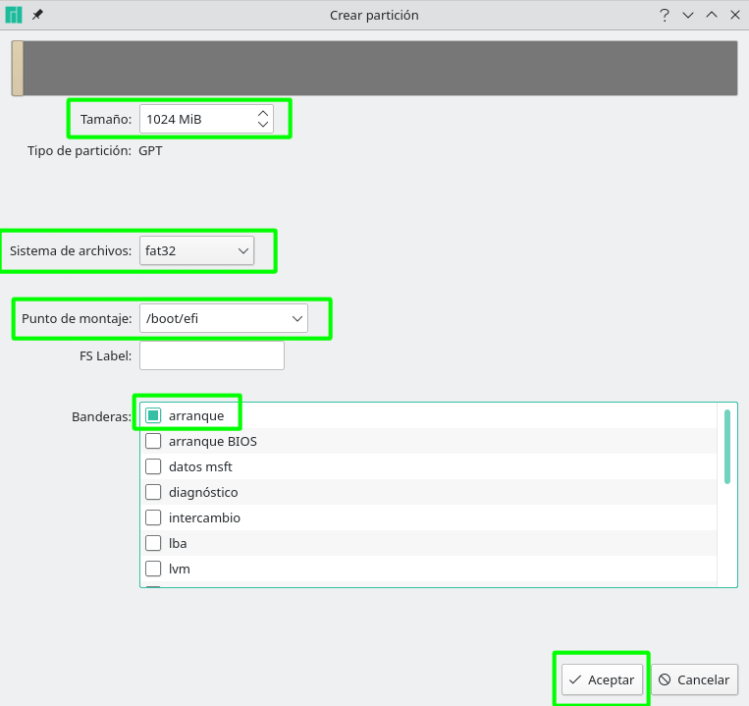
Task: Increase partition size with up arrow
Action: tap(263, 113)
